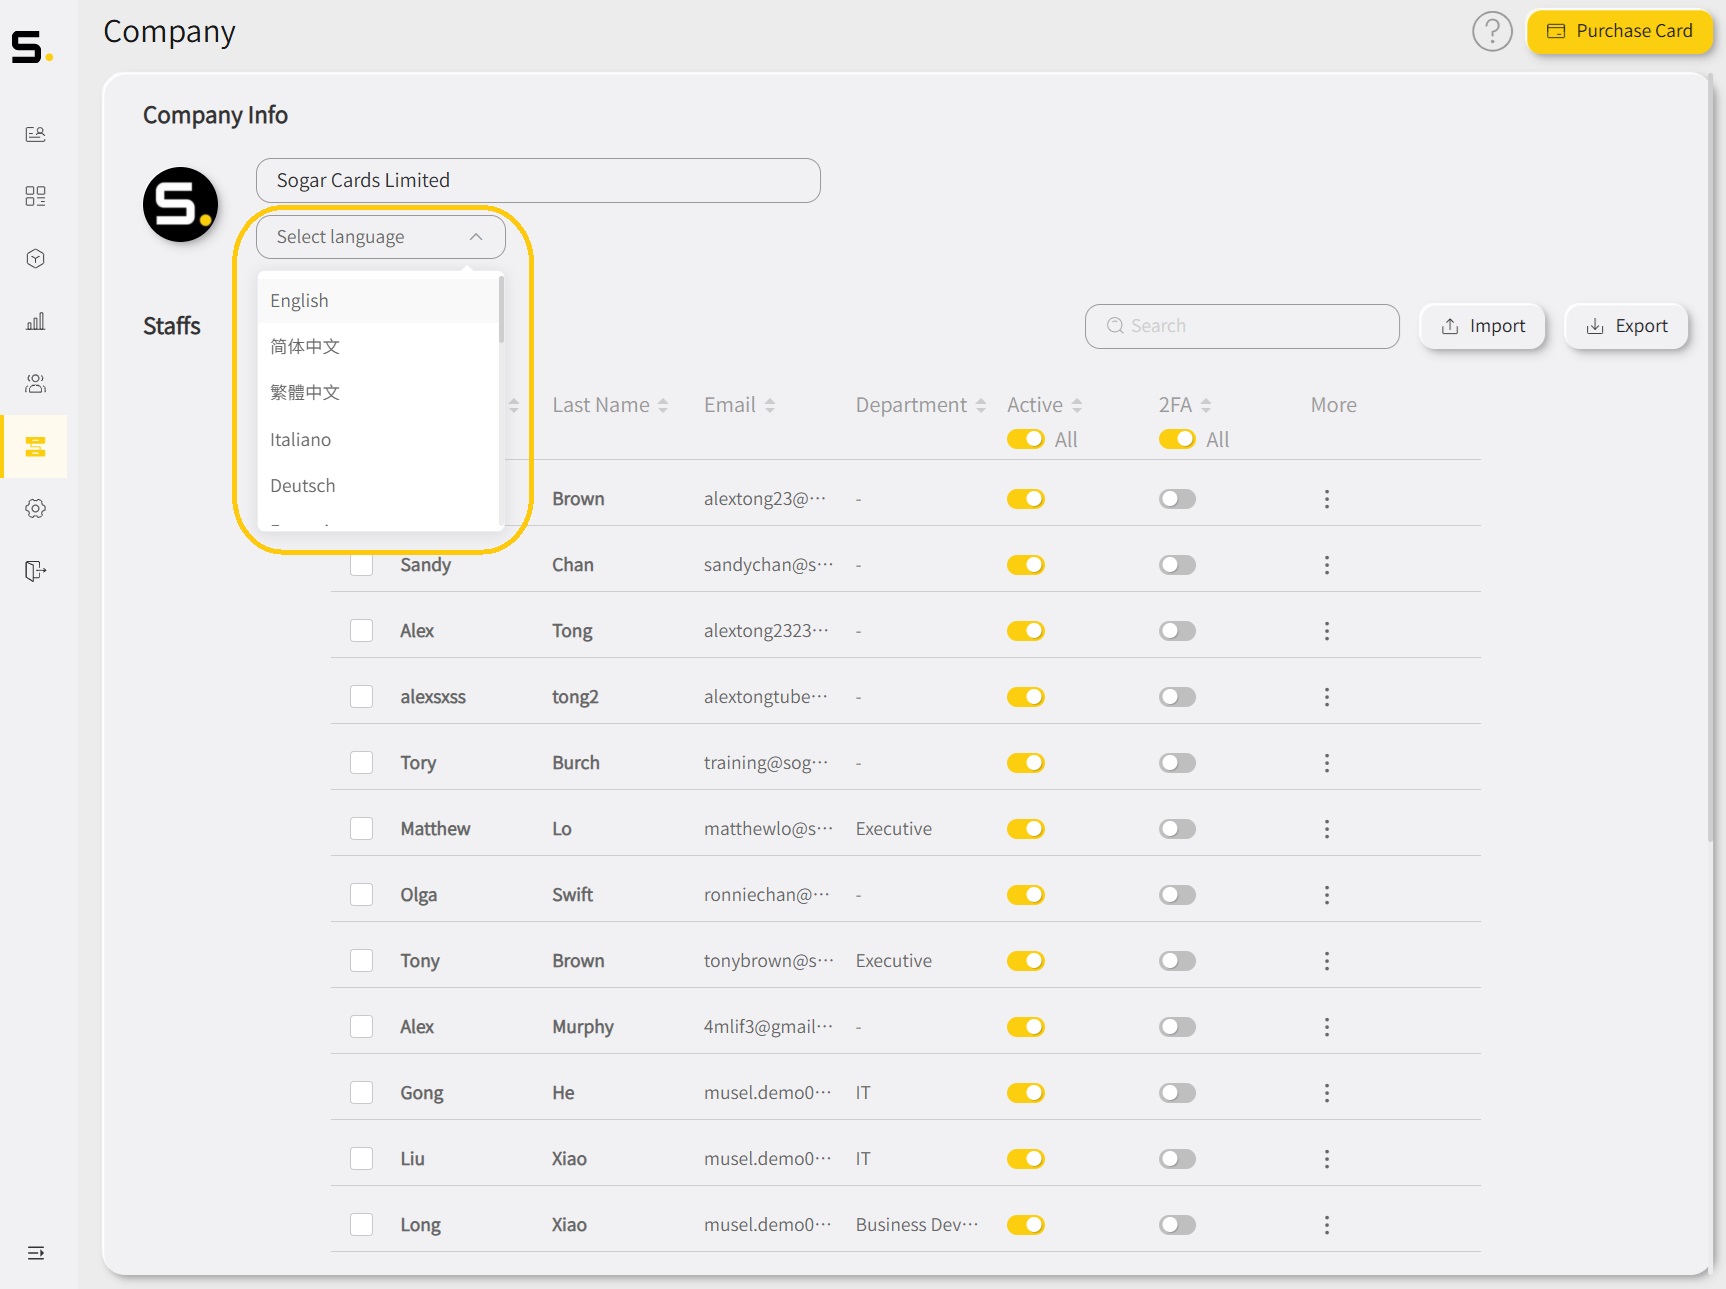Edit the Sogar Cards Limited name field

(x=538, y=180)
